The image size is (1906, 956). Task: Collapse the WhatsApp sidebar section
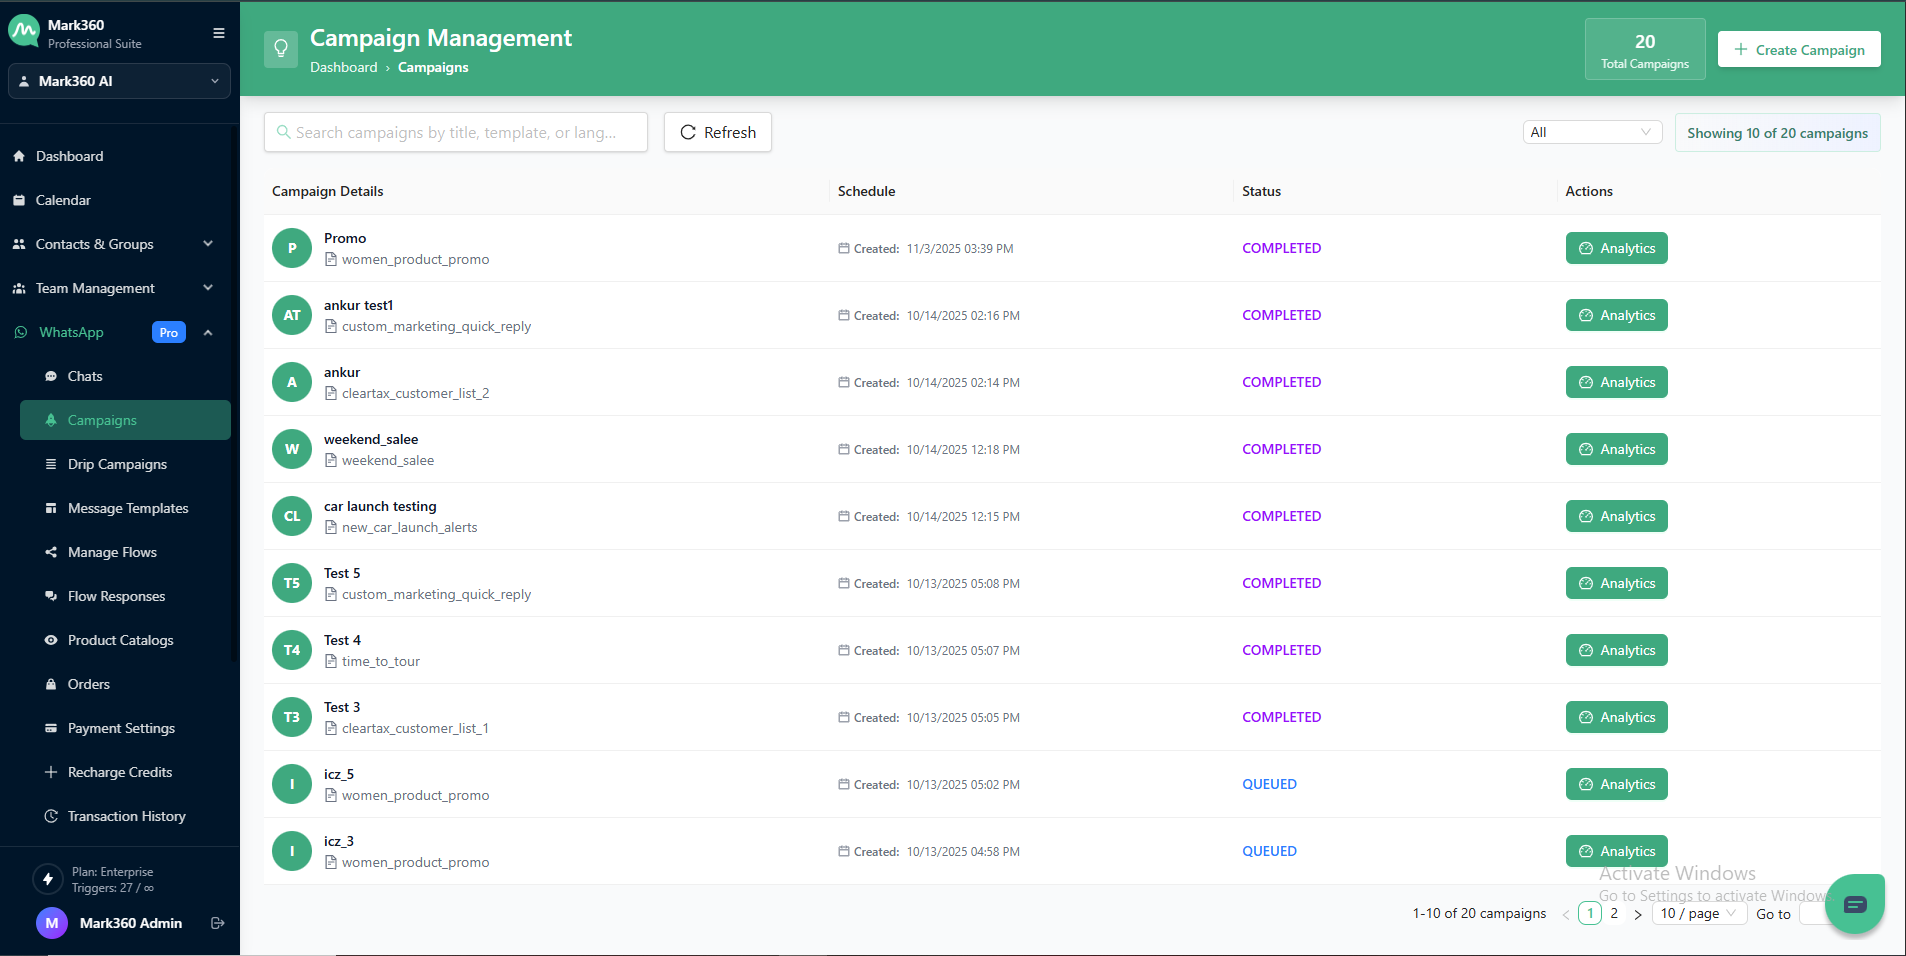pyautogui.click(x=208, y=332)
